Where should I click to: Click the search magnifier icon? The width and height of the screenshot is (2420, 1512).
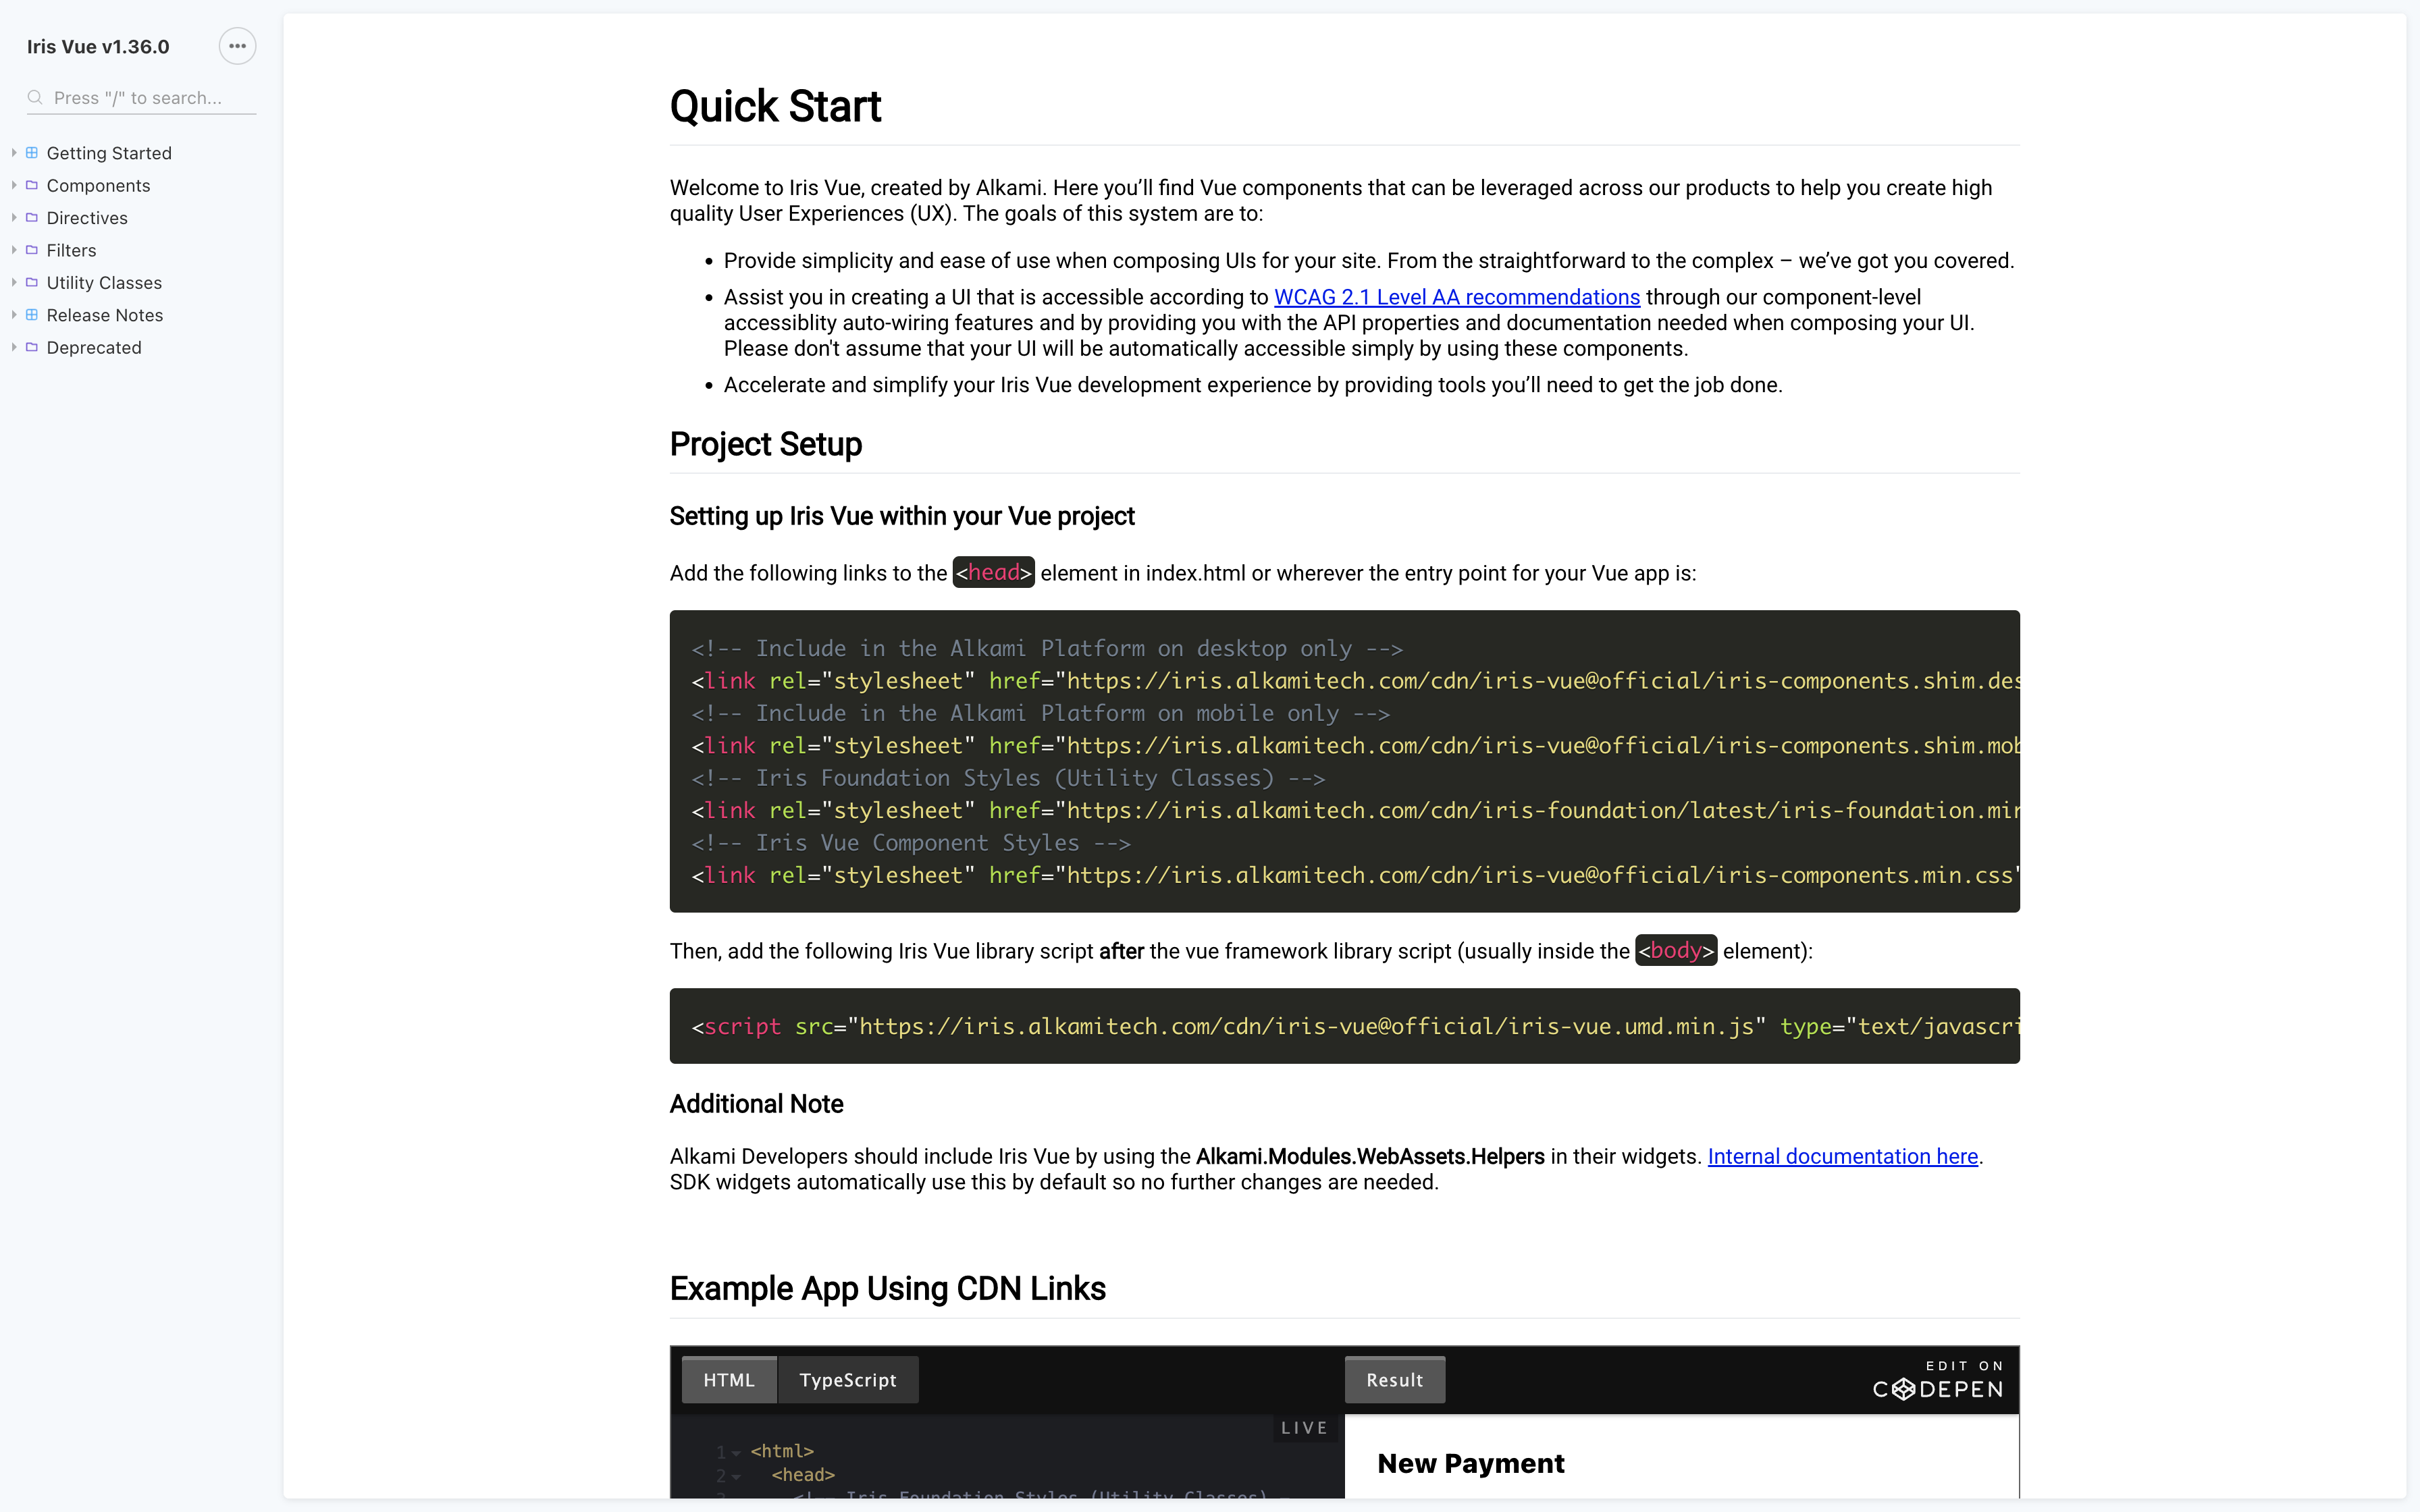35,97
